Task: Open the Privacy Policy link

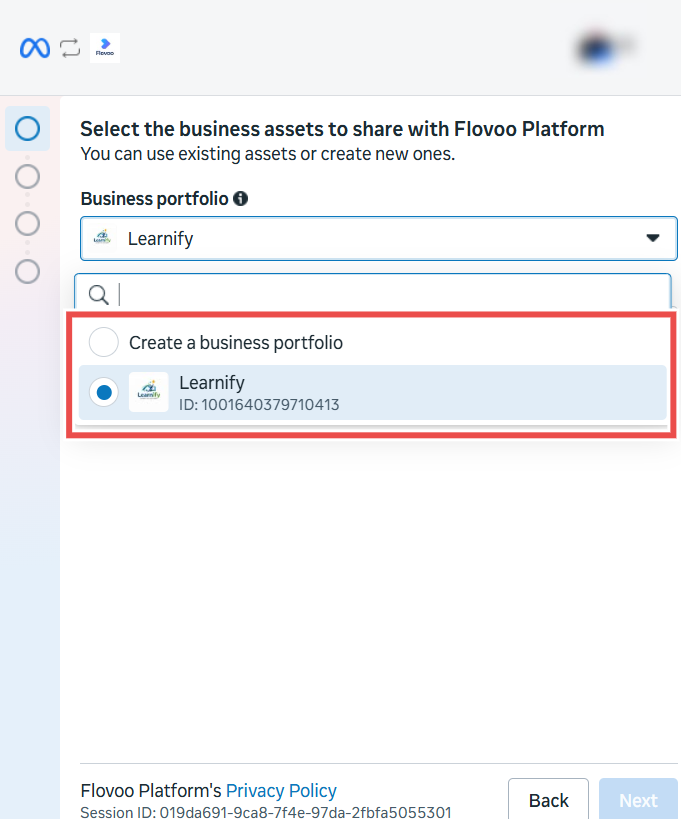Action: point(281,791)
